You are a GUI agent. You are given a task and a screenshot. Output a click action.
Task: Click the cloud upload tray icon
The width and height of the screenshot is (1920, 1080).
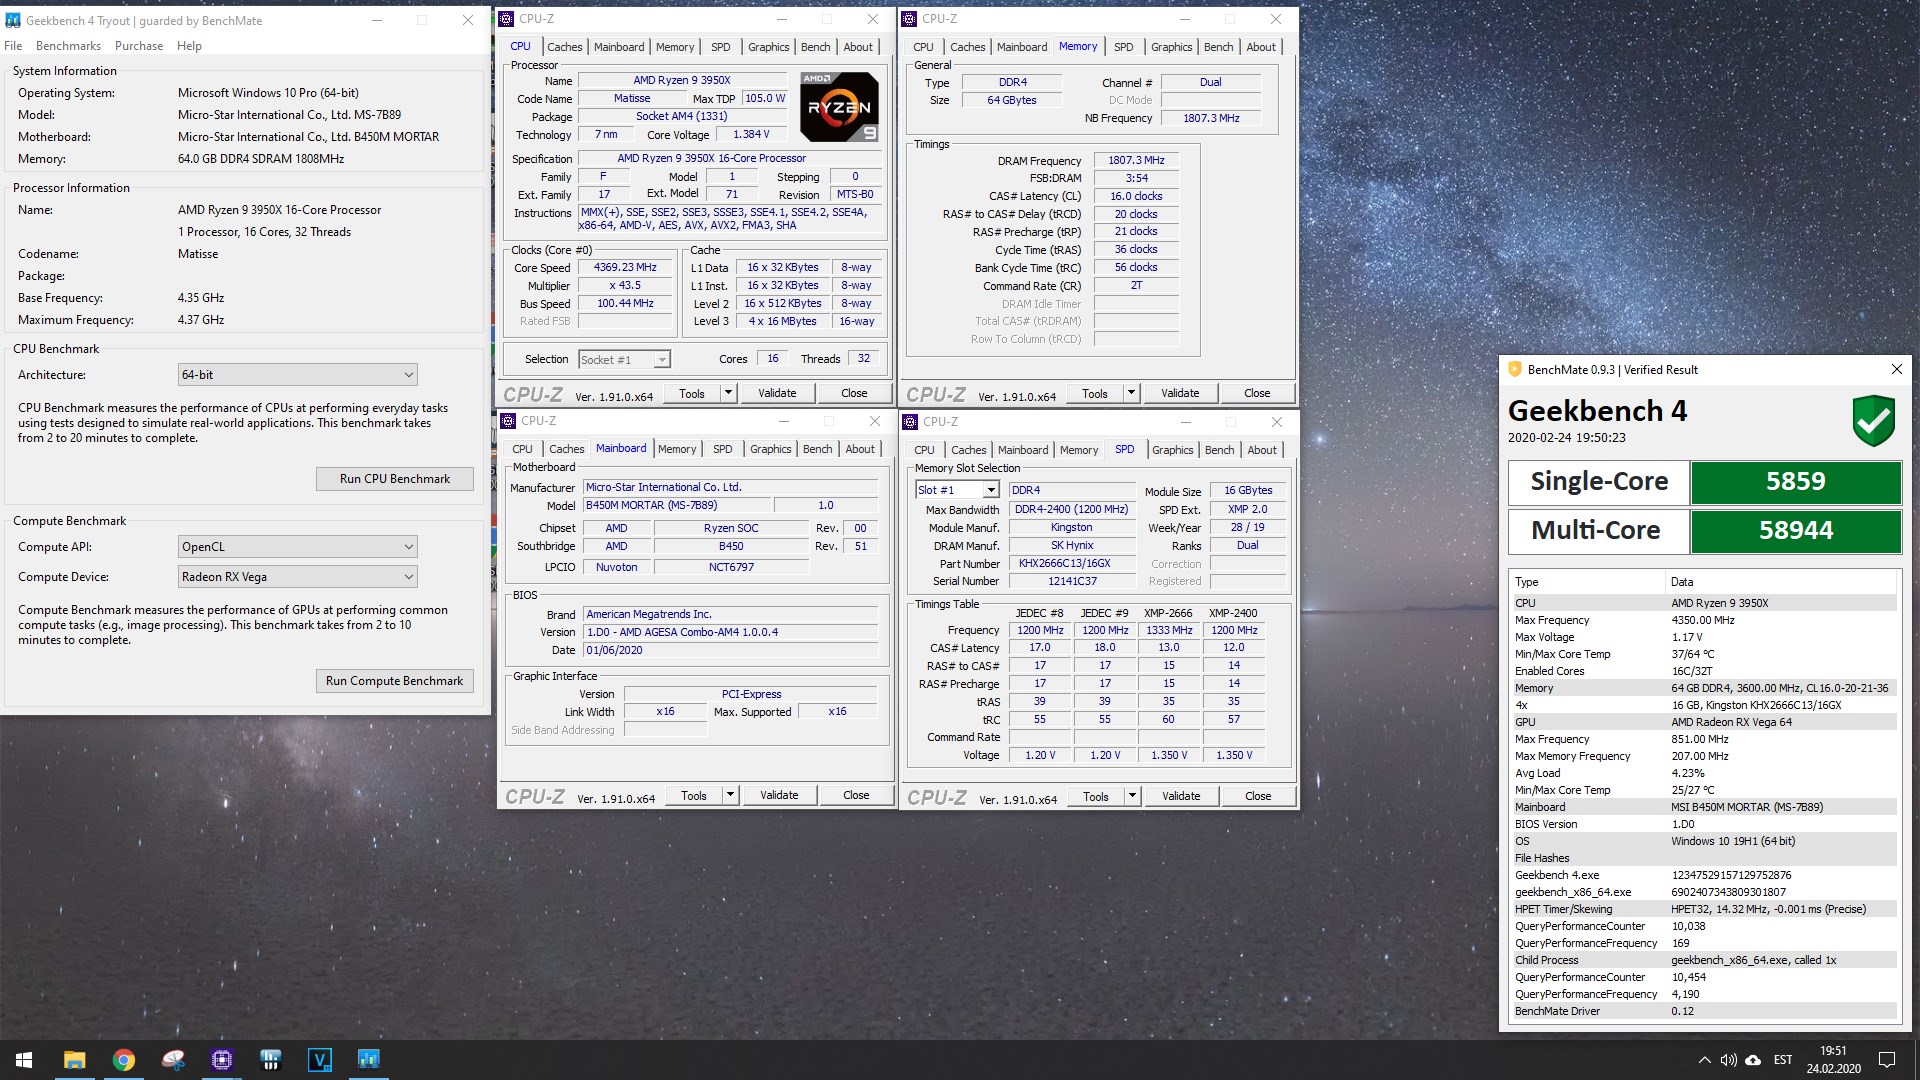[1753, 1060]
